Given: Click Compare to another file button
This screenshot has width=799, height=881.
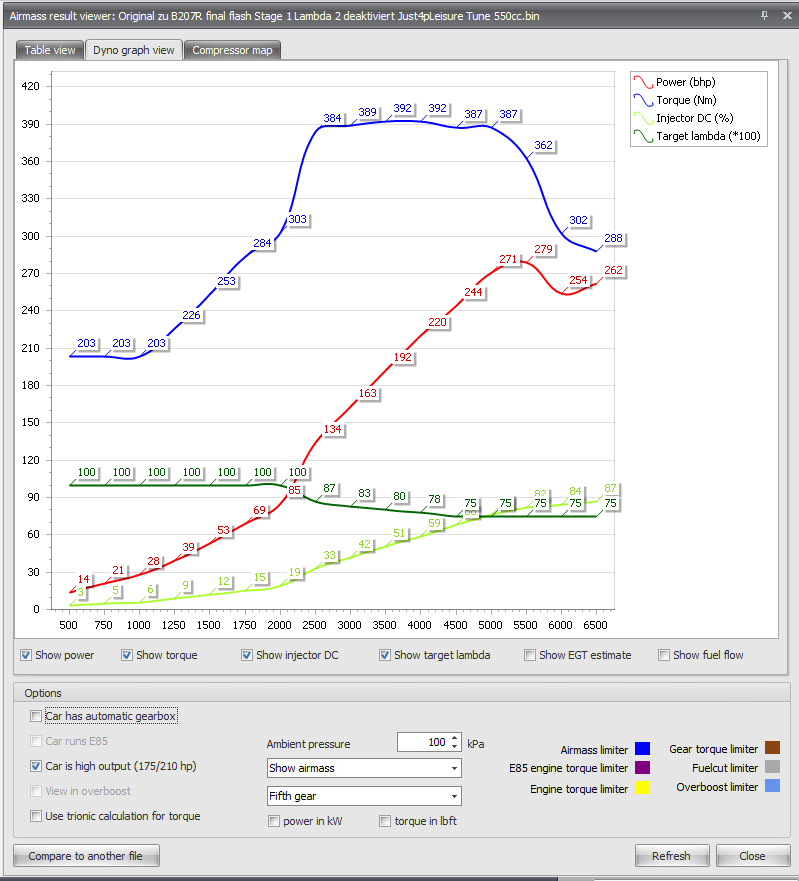Looking at the screenshot, I should (x=86, y=856).
